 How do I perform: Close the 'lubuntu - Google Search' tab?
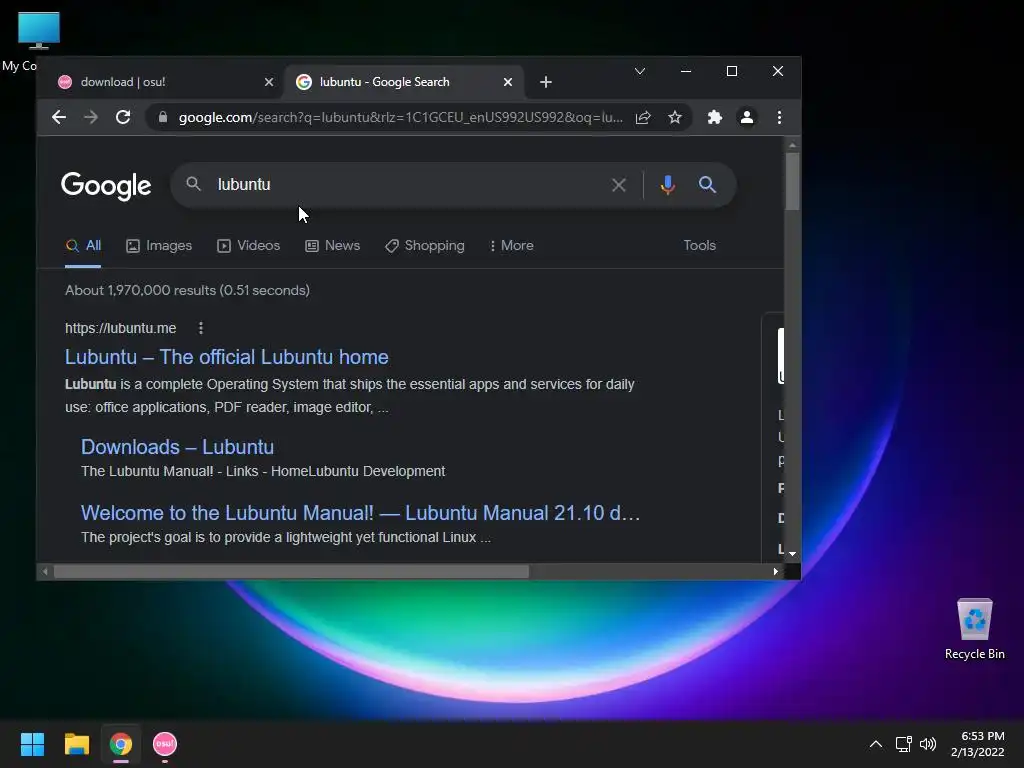pos(507,82)
